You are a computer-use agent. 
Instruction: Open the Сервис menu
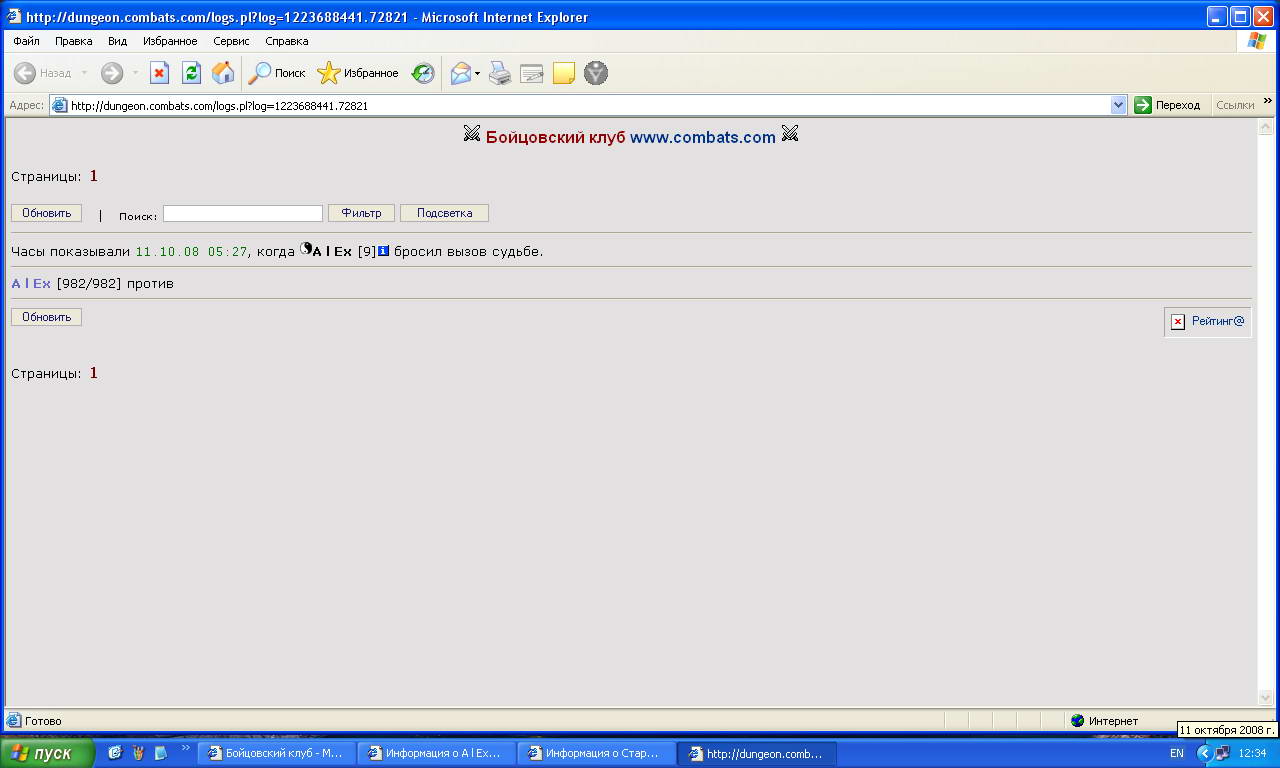[232, 41]
